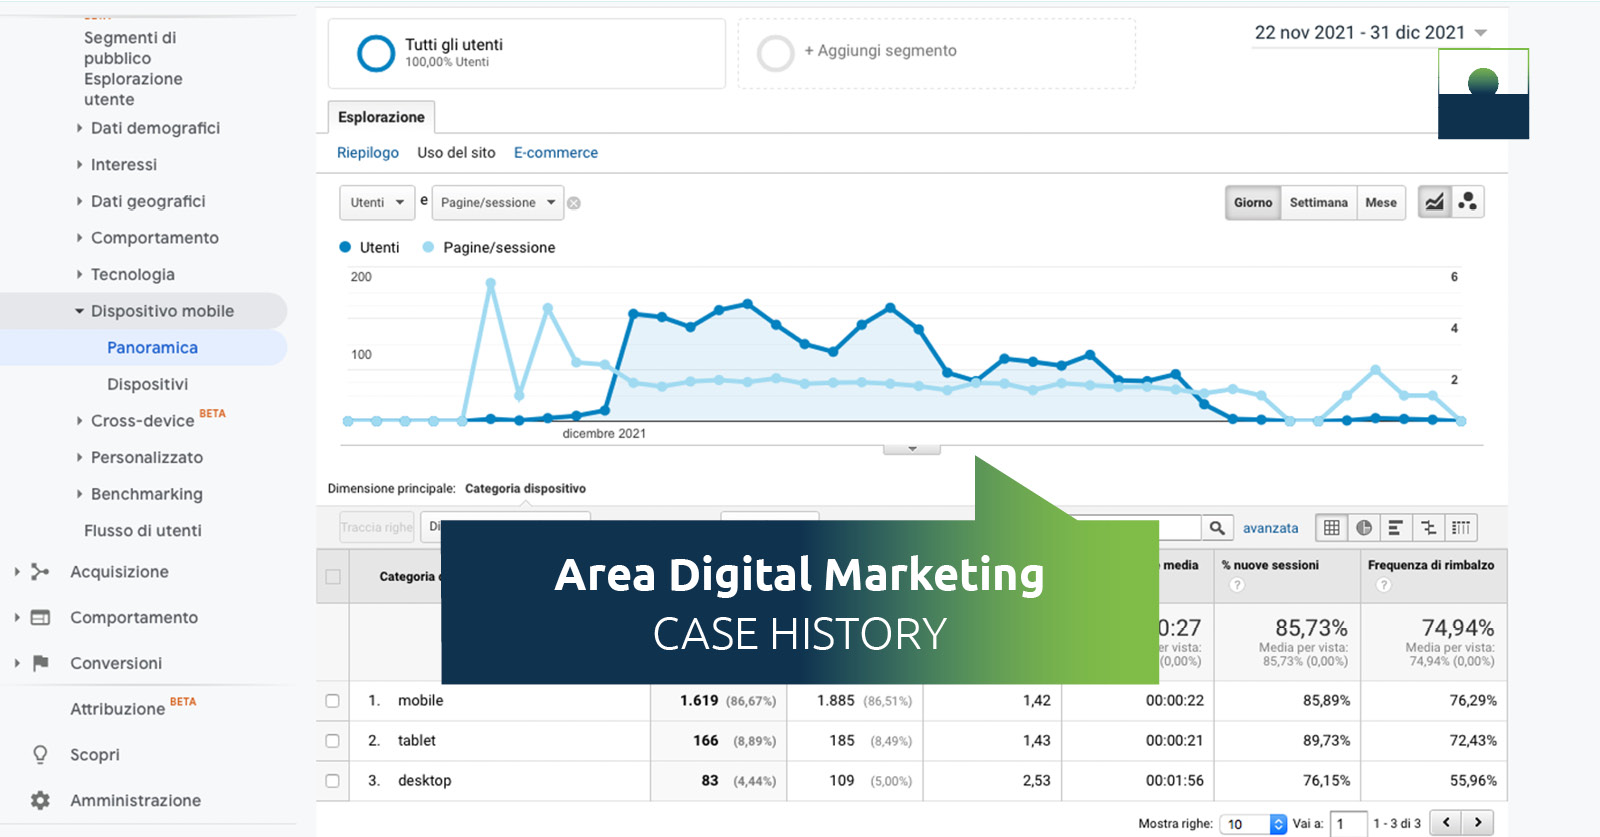Select the percentage pie view icon
Image resolution: width=1600 pixels, height=837 pixels.
click(1364, 528)
